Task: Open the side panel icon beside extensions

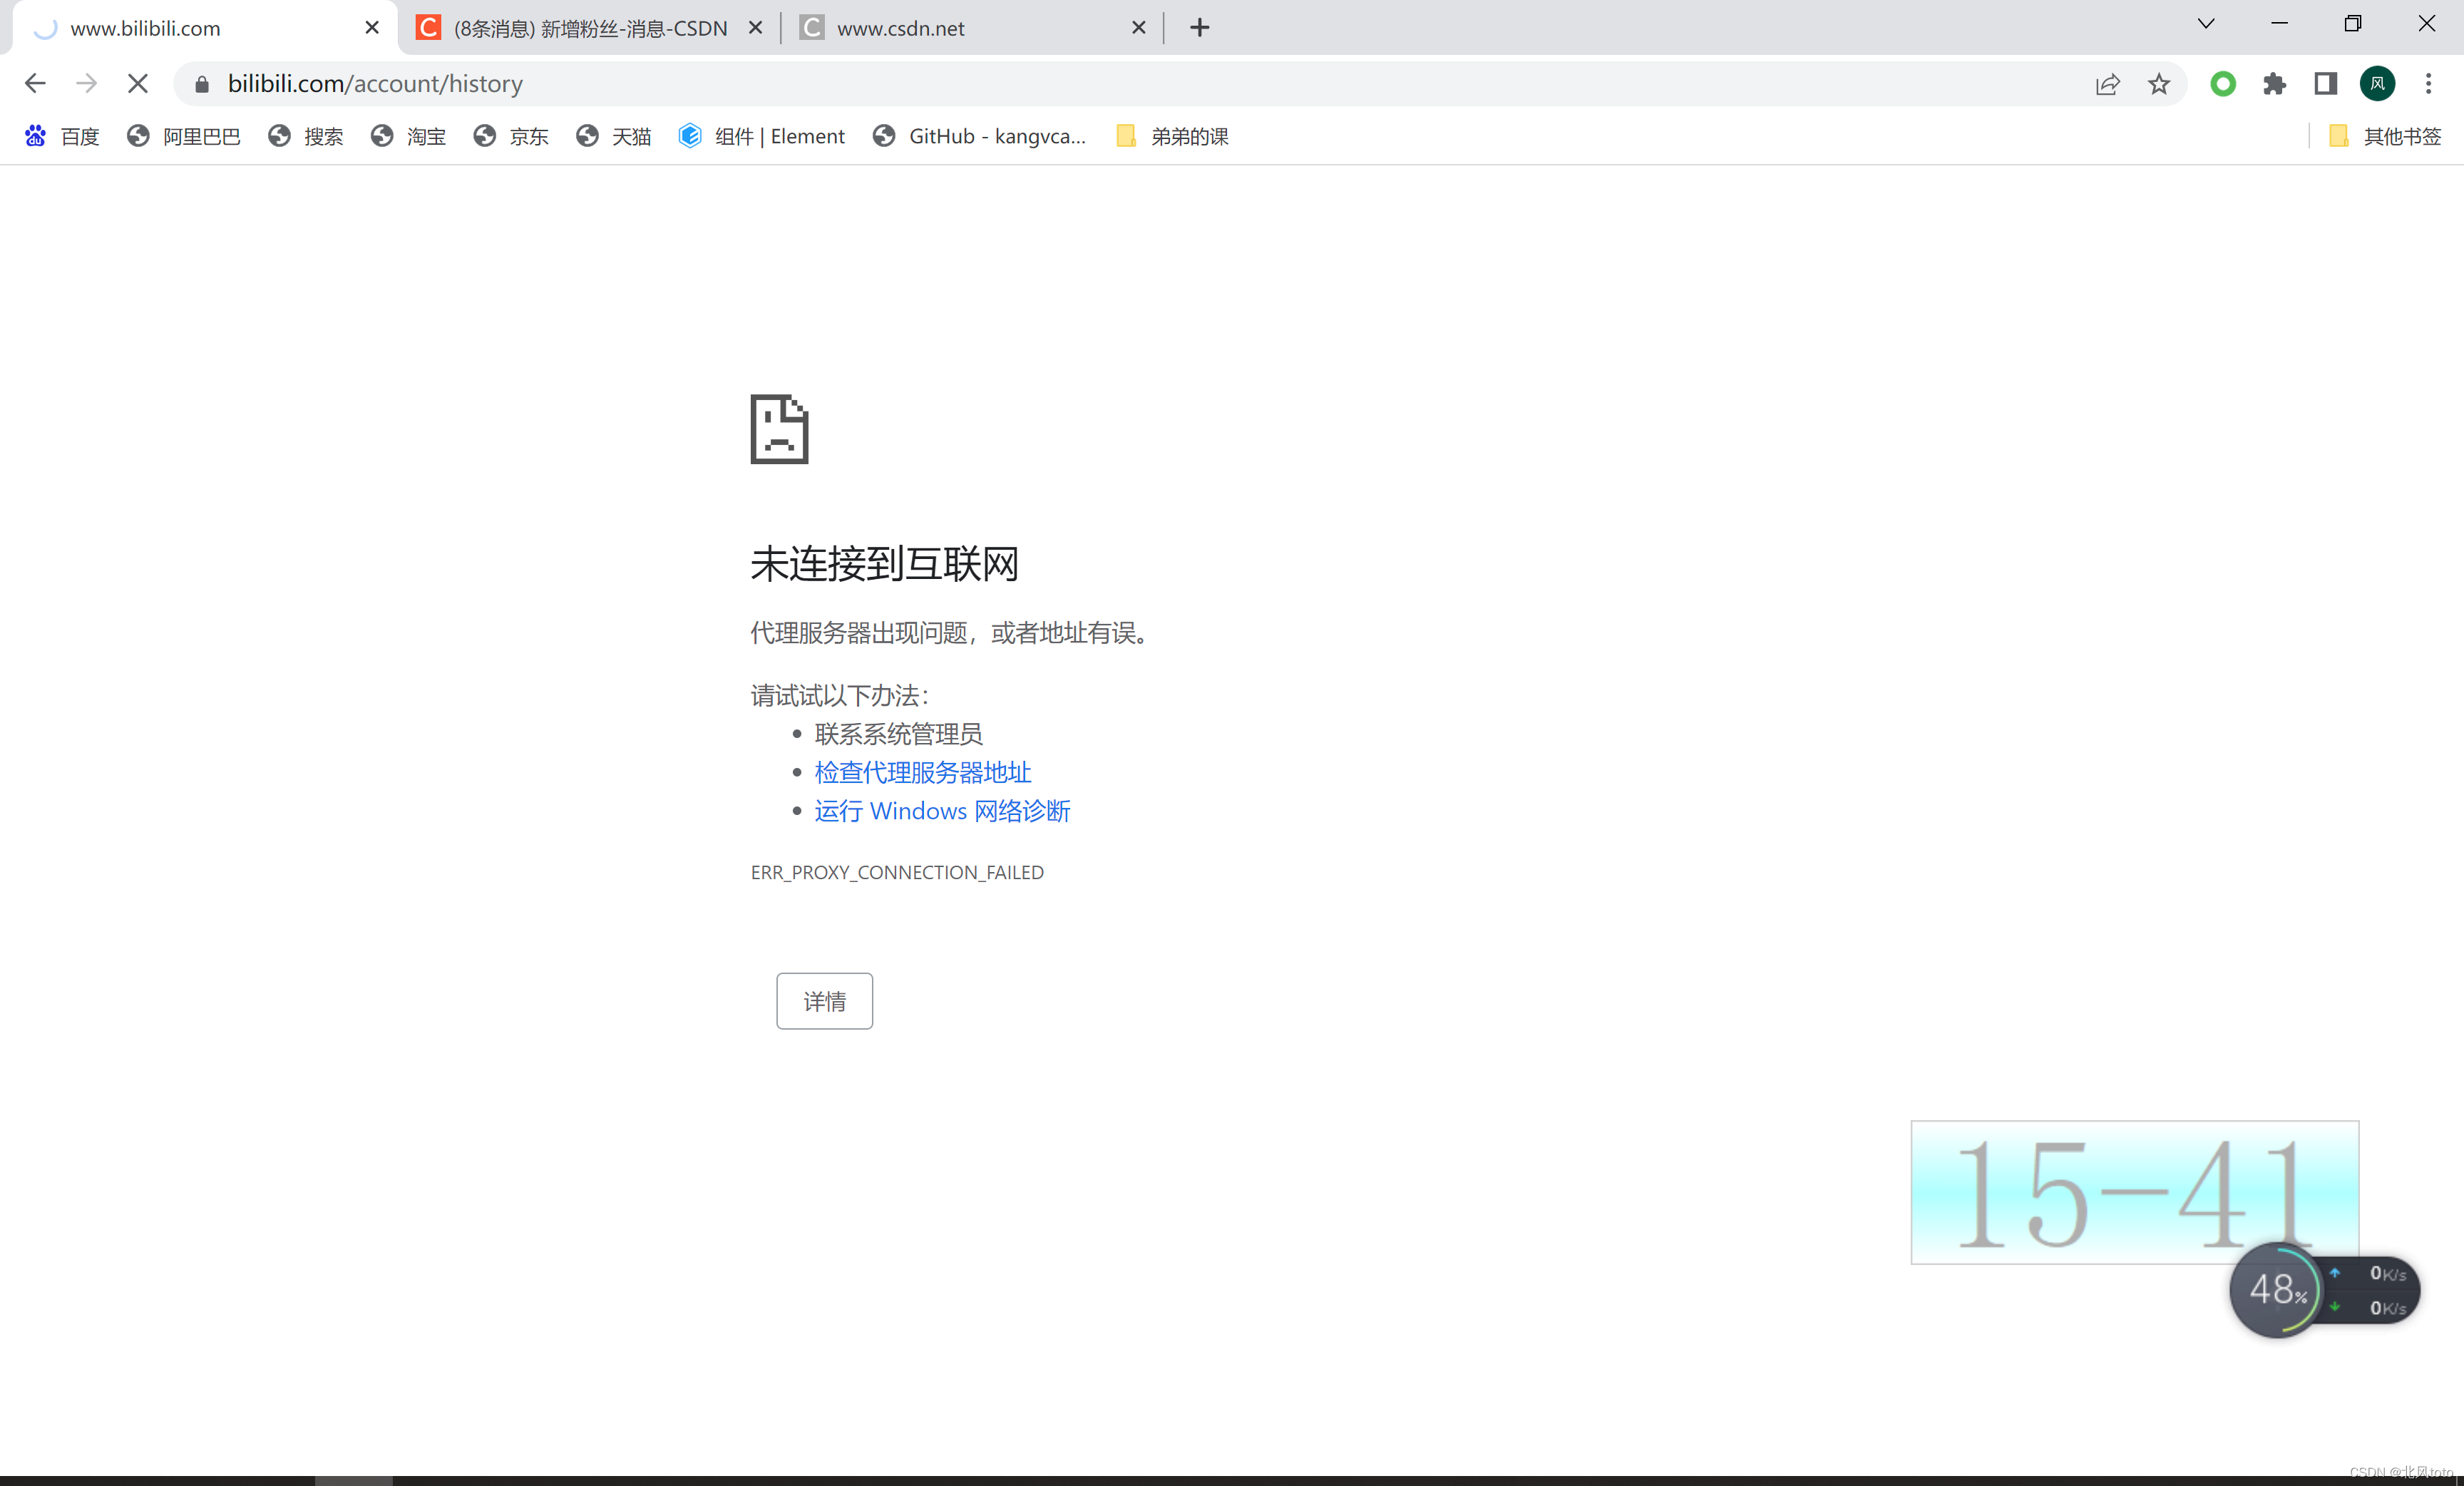Action: click(2325, 84)
